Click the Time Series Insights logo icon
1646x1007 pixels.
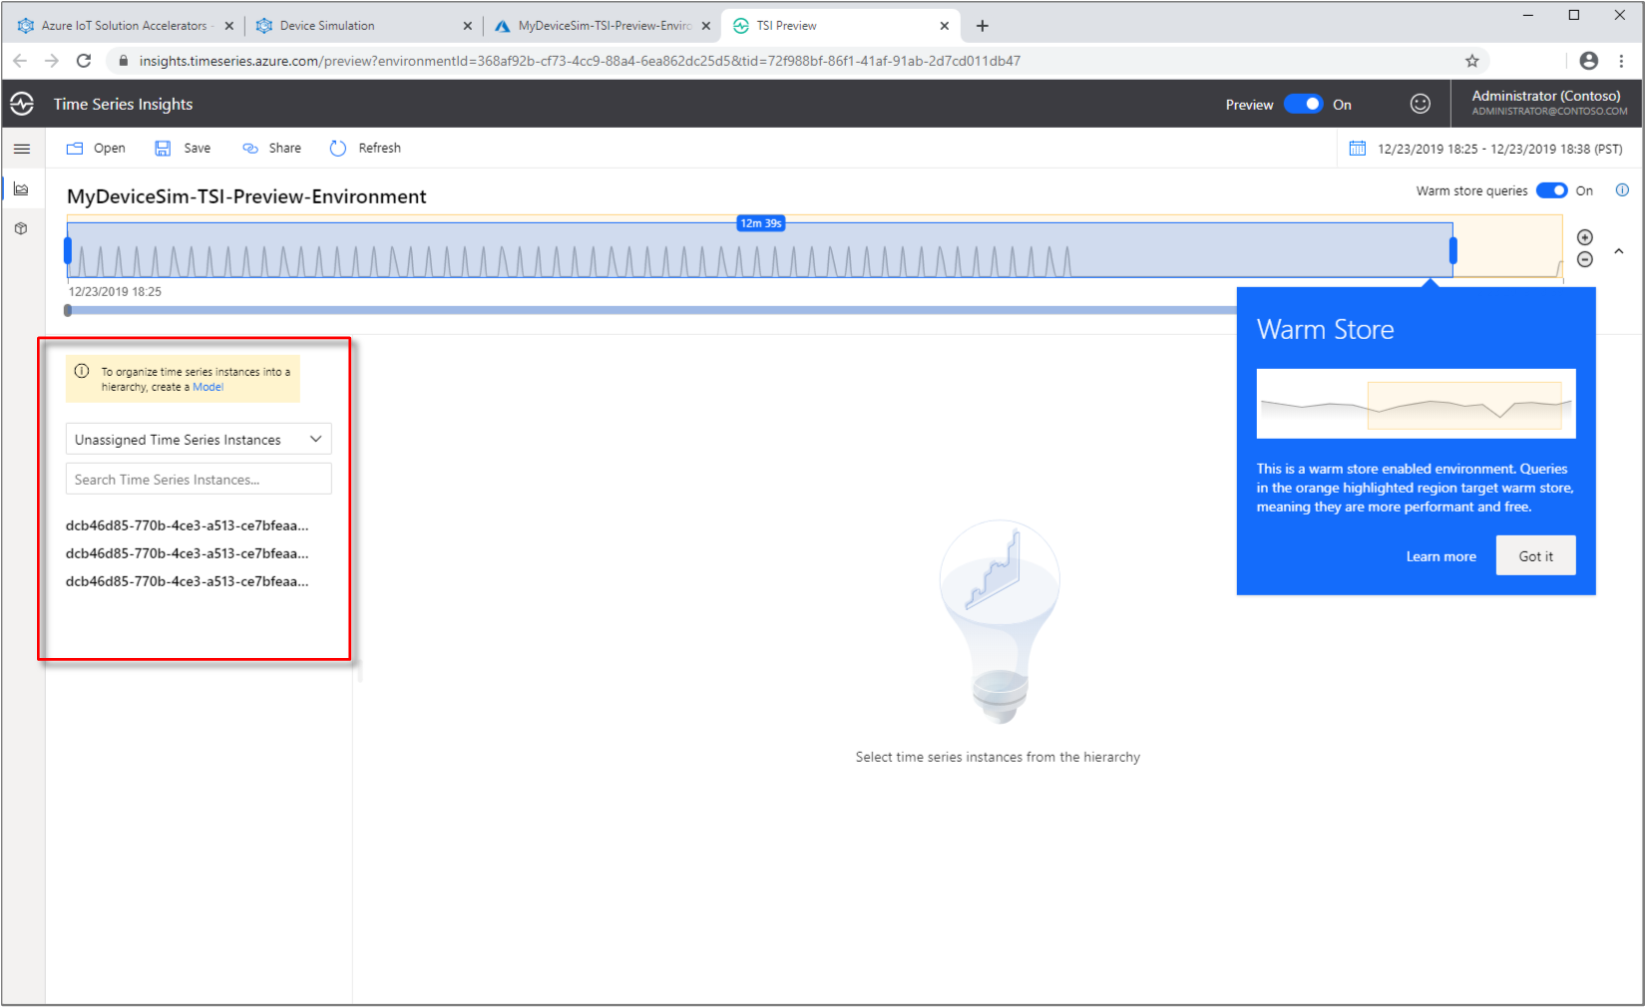tap(22, 104)
